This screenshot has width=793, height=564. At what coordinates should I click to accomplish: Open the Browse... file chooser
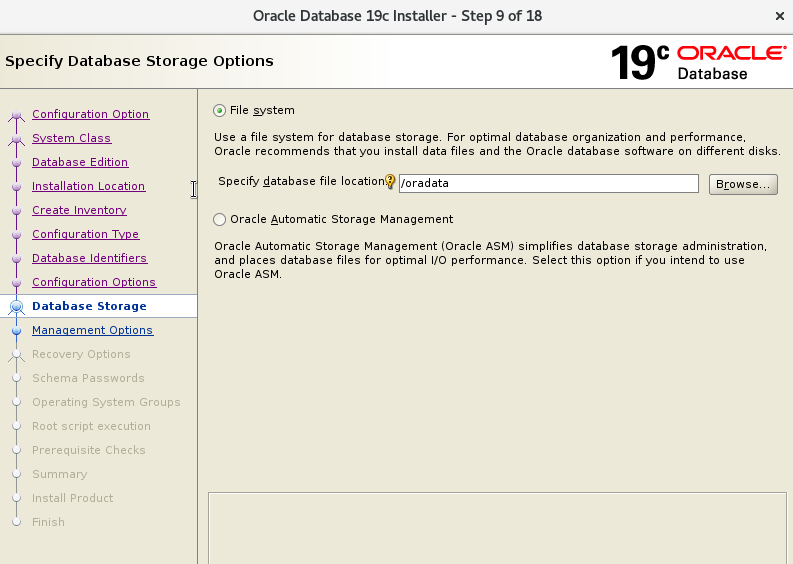coord(743,184)
